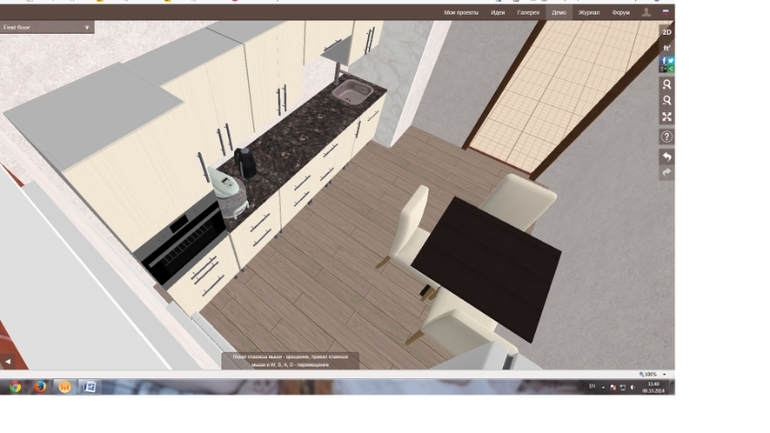Click the zoom in magnifier icon
Viewport: 770px width, 433px height.
coord(667,85)
